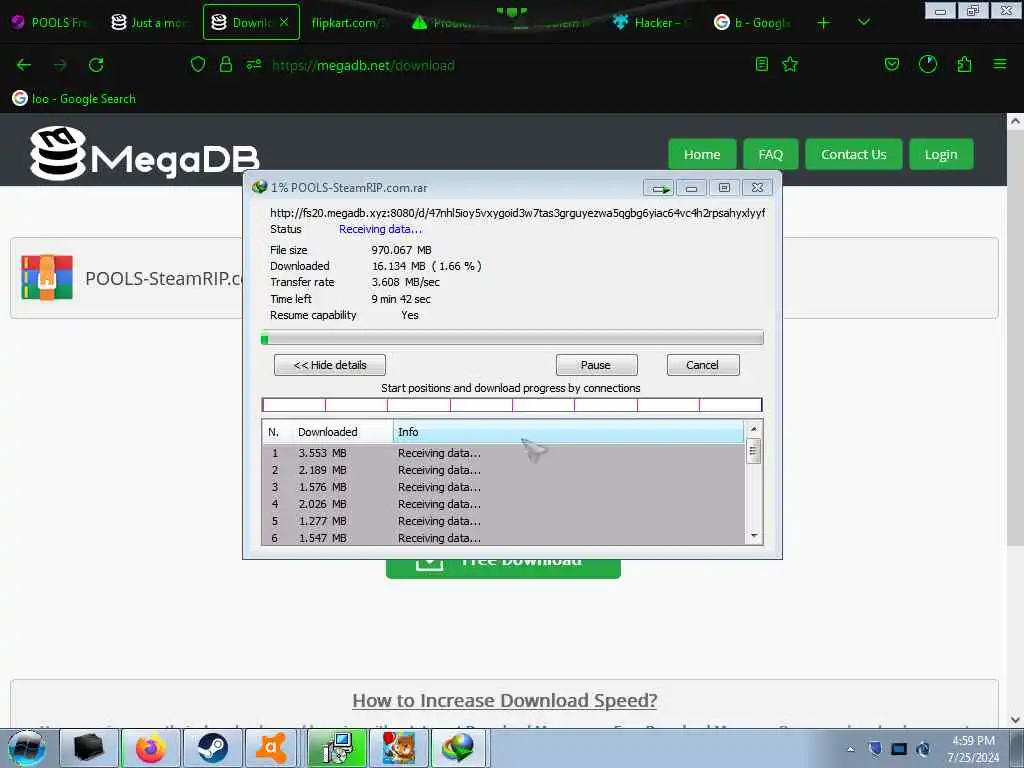
Task: Go back with the browser back arrow
Action: point(24,65)
